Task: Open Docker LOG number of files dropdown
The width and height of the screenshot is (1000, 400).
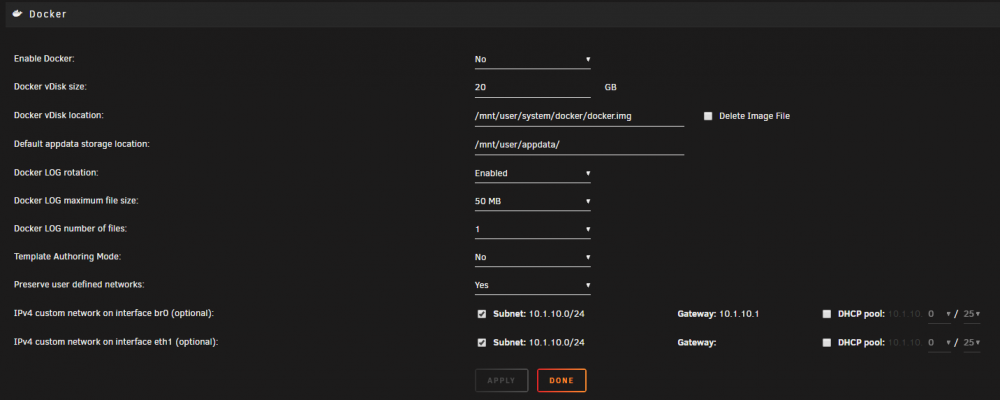Action: pyautogui.click(x=533, y=229)
